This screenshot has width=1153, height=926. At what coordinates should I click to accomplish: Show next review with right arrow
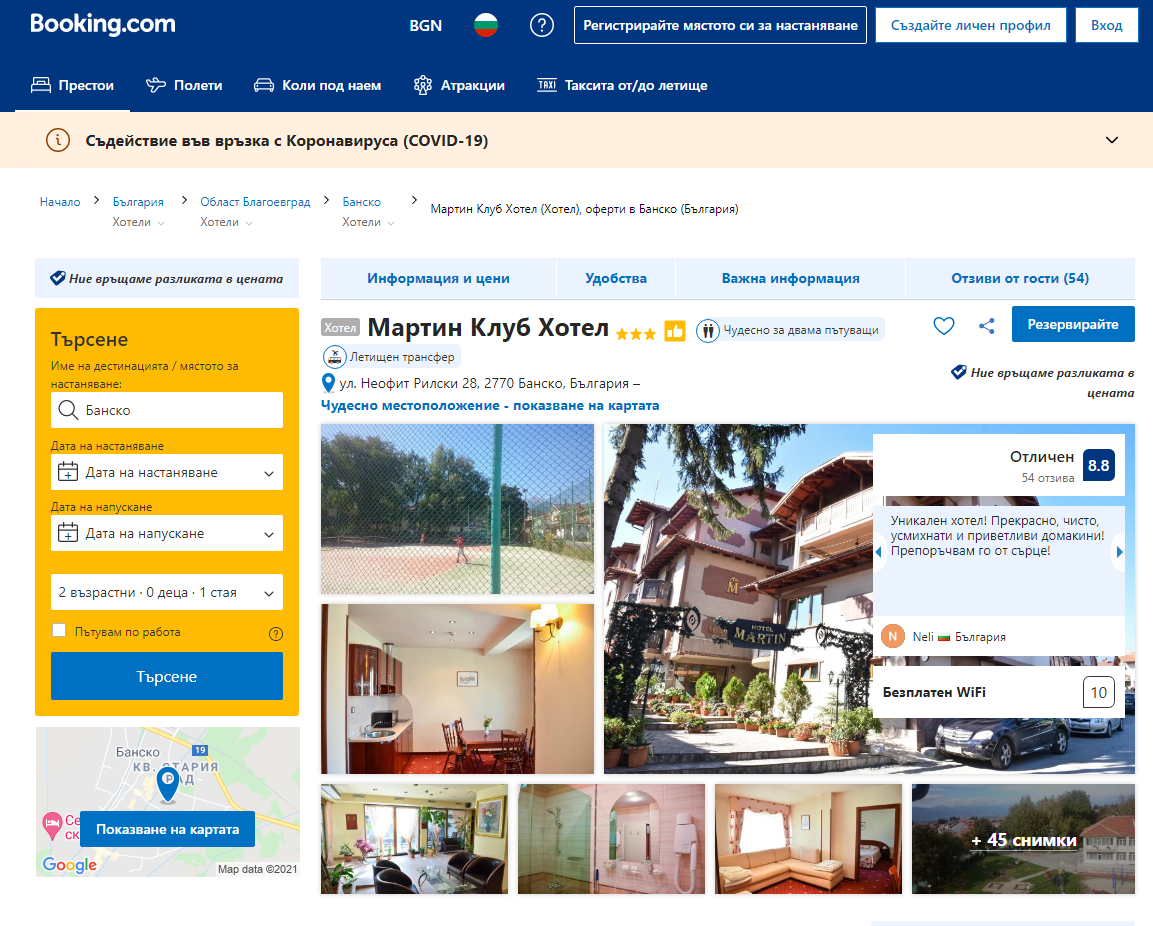point(1119,552)
